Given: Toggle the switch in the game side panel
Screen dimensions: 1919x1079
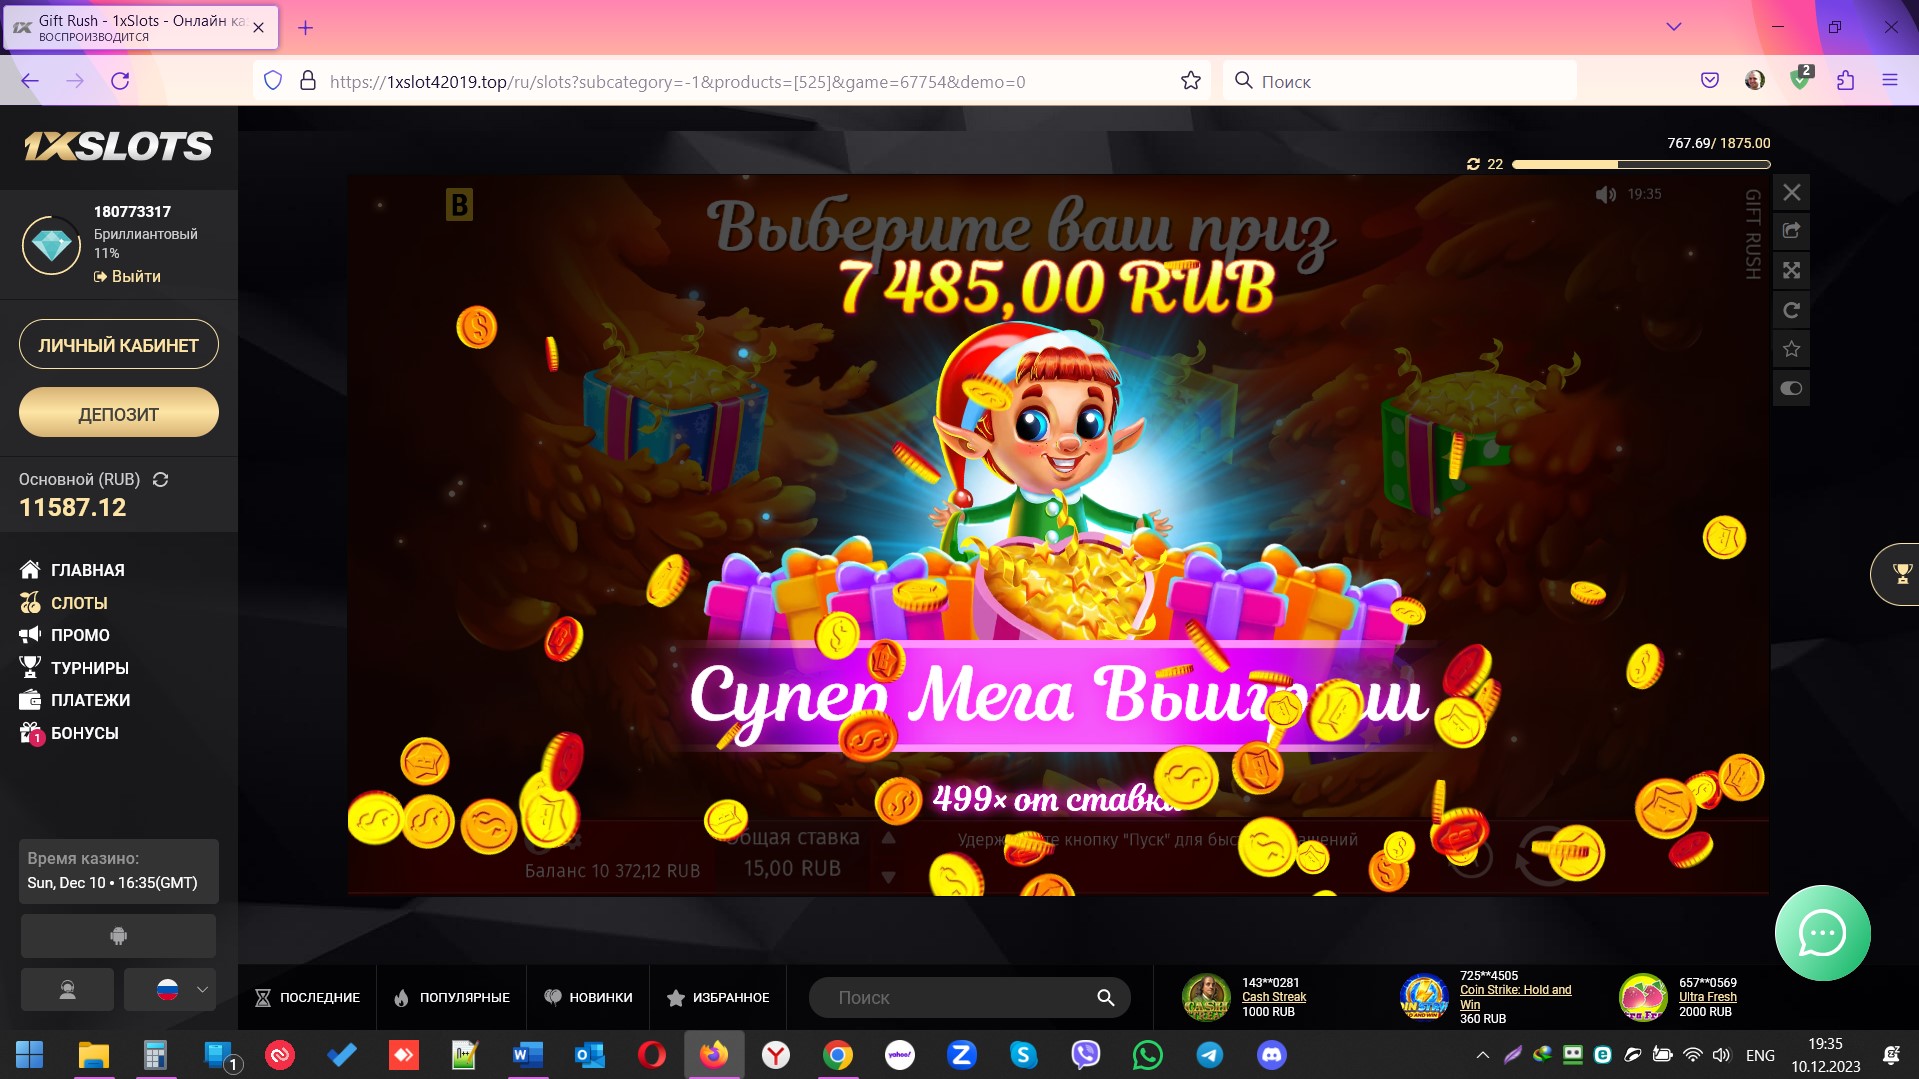Looking at the screenshot, I should coord(1791,388).
